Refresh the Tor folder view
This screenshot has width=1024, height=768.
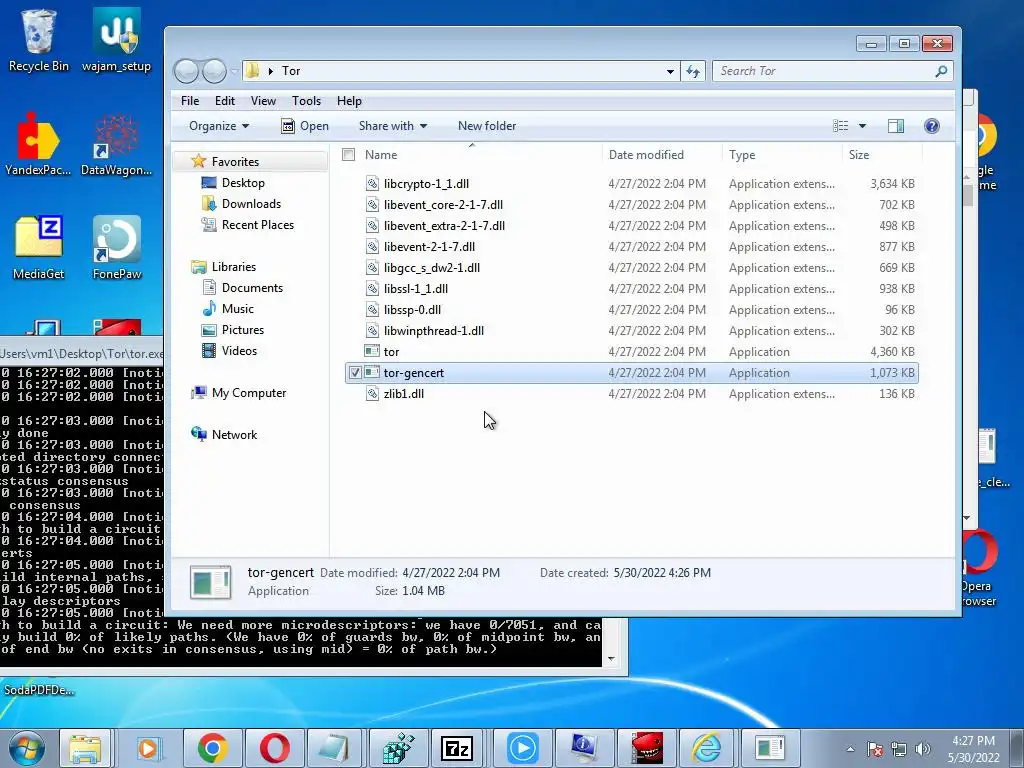[x=693, y=71]
